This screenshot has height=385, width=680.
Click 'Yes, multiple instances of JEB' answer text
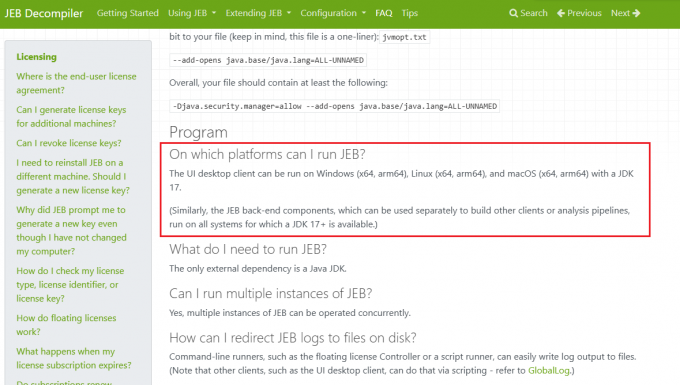pos(290,313)
